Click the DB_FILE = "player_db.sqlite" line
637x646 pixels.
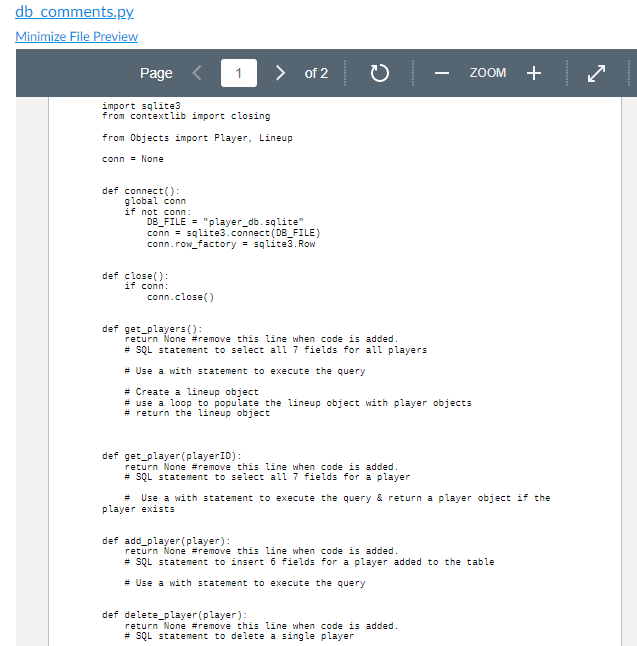click(x=225, y=222)
